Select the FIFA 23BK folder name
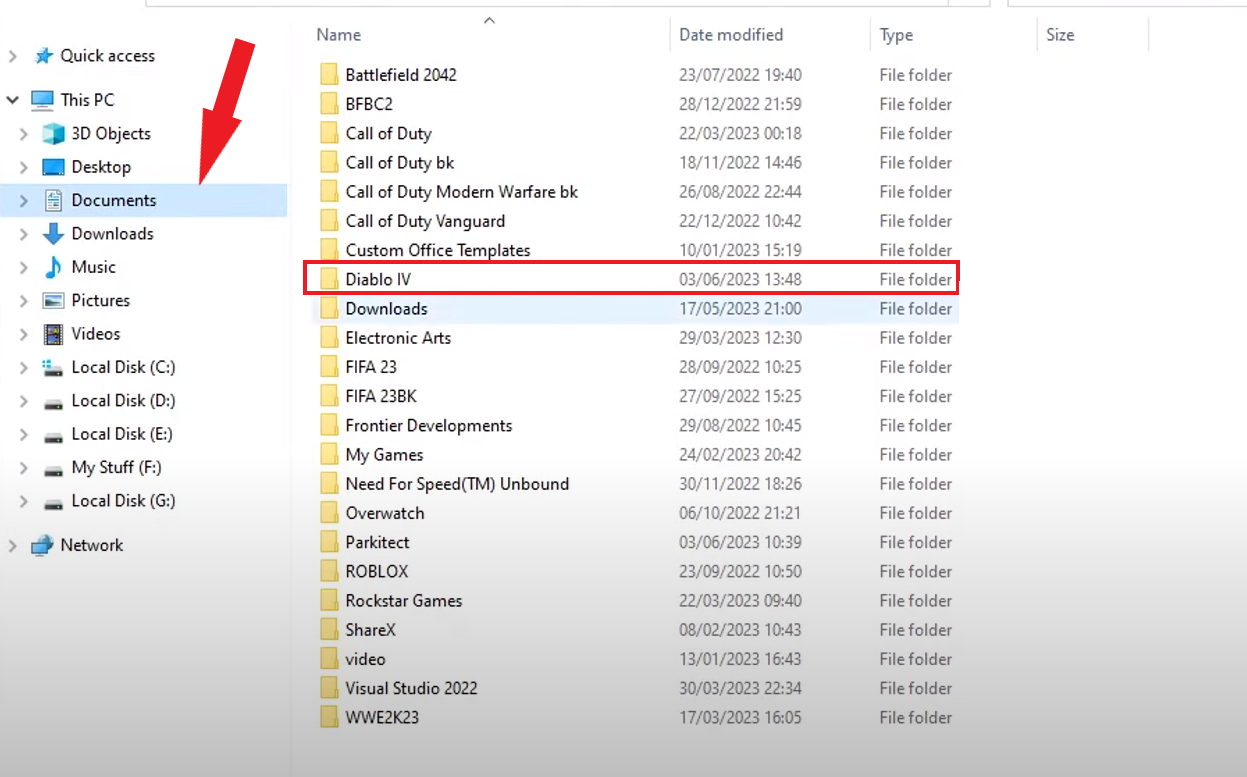 coord(381,396)
